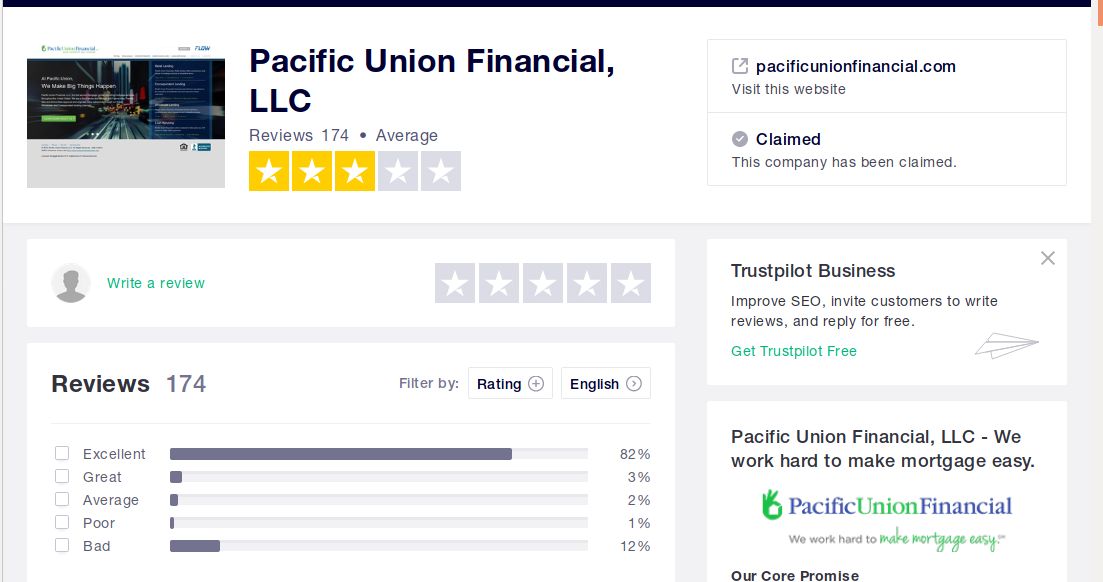The height and width of the screenshot is (582, 1103).
Task: Click the paper plane icon in Trustpilot Business card
Action: [1007, 345]
